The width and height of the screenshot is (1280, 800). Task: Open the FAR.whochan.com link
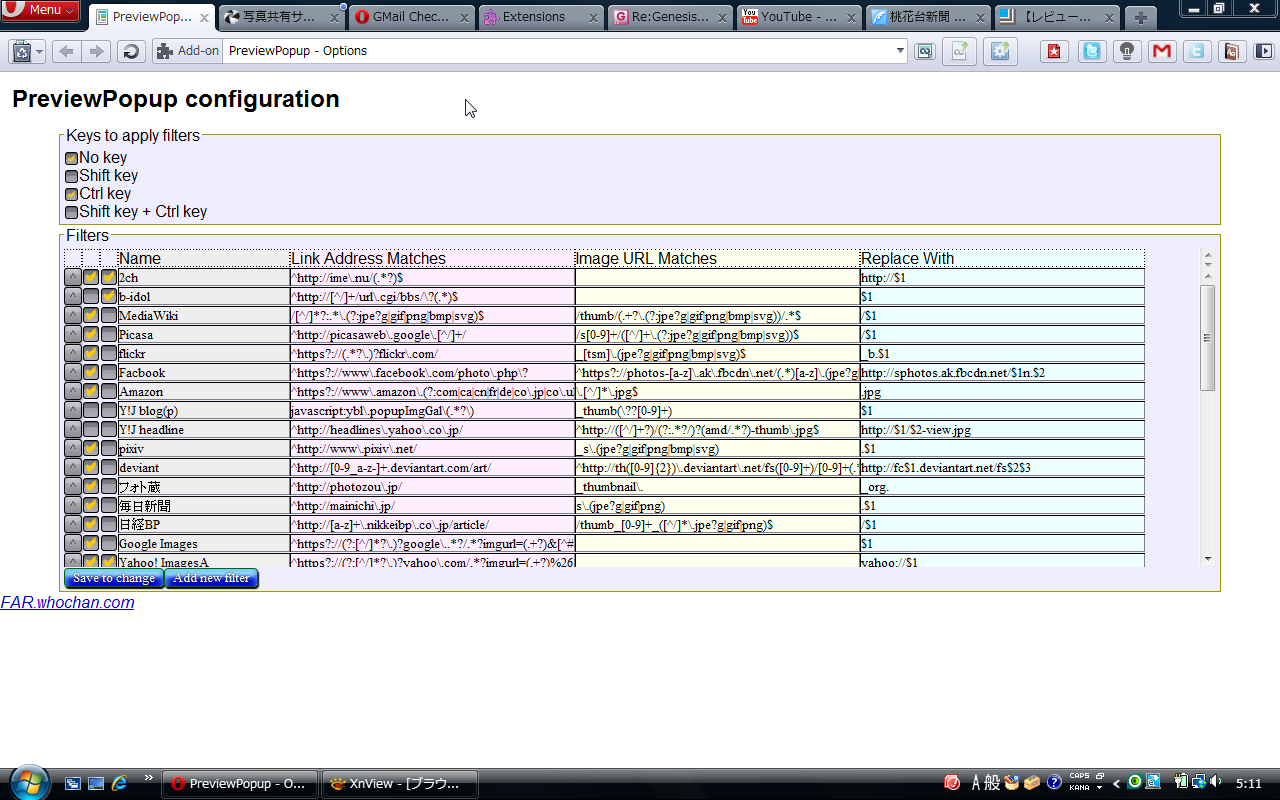point(67,602)
